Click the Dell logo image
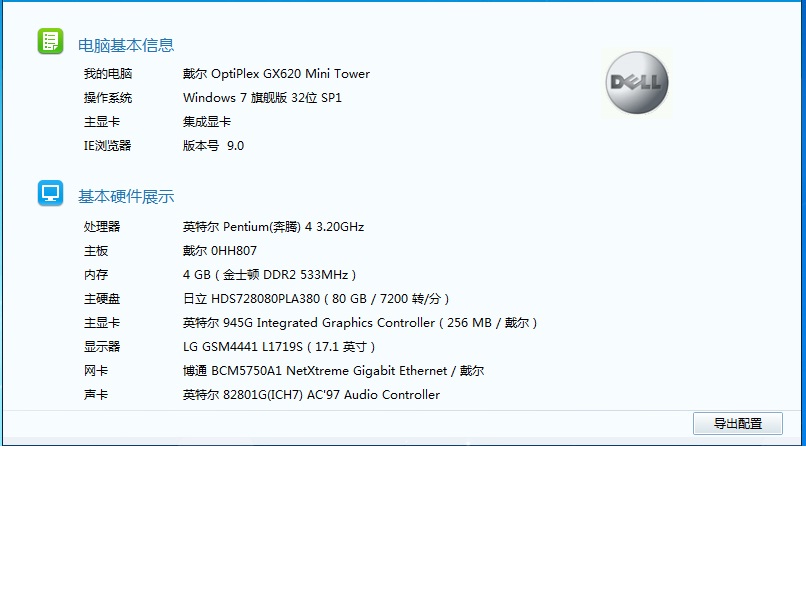 (637, 83)
